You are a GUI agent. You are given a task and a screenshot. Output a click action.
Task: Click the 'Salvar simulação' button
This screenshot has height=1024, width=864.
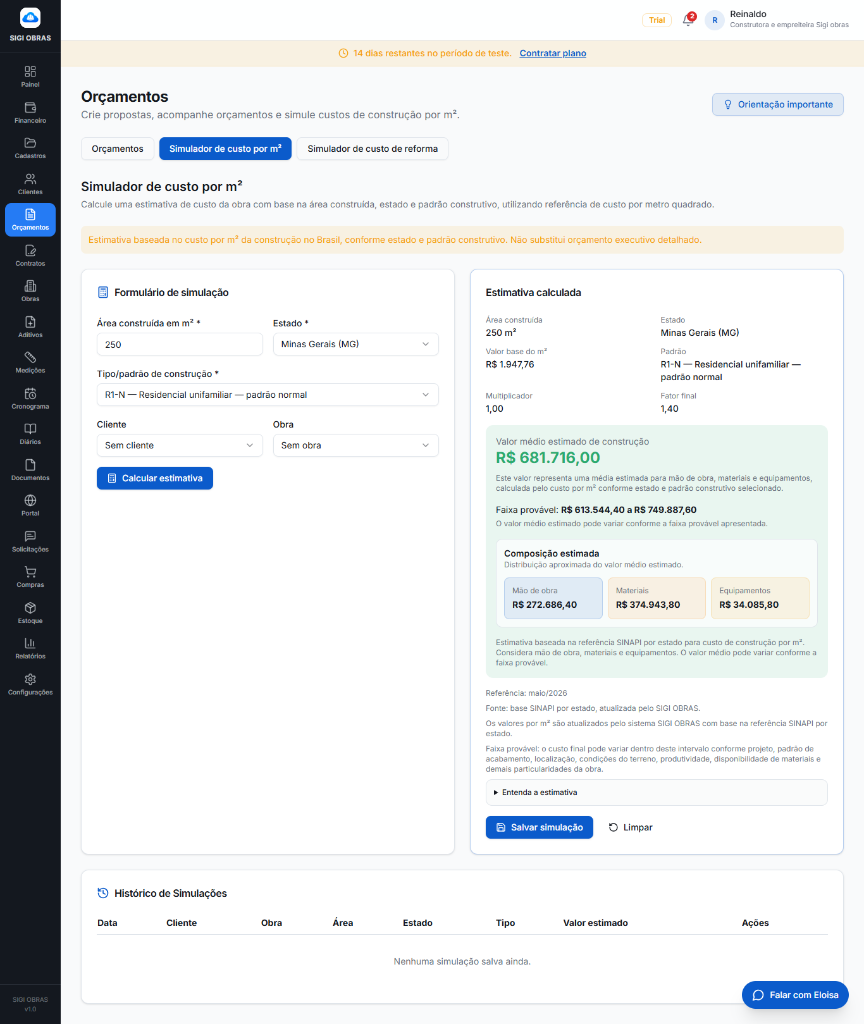pyautogui.click(x=539, y=827)
